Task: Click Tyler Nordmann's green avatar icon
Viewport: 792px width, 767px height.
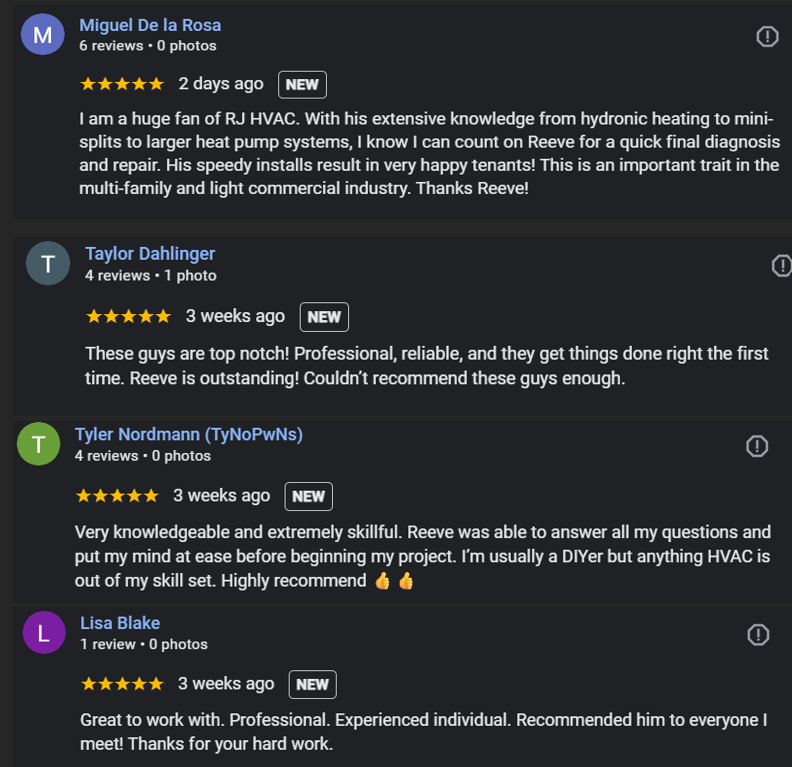Action: pos(39,444)
